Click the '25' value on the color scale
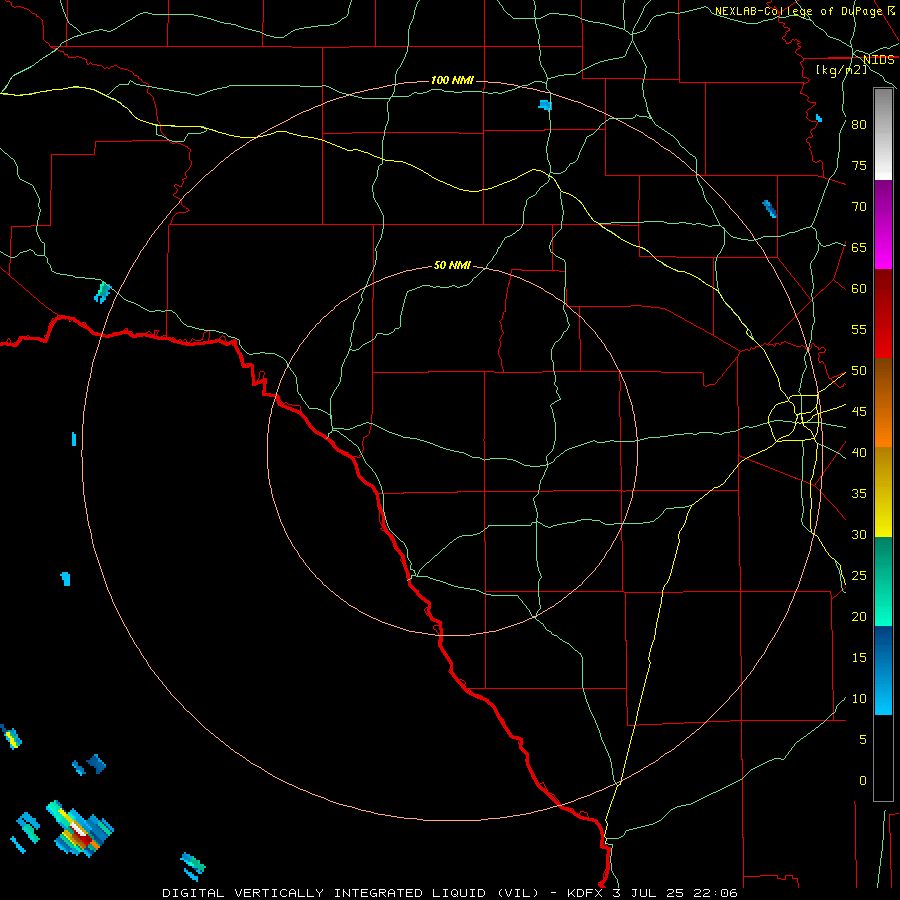The image size is (900, 900). click(x=859, y=576)
